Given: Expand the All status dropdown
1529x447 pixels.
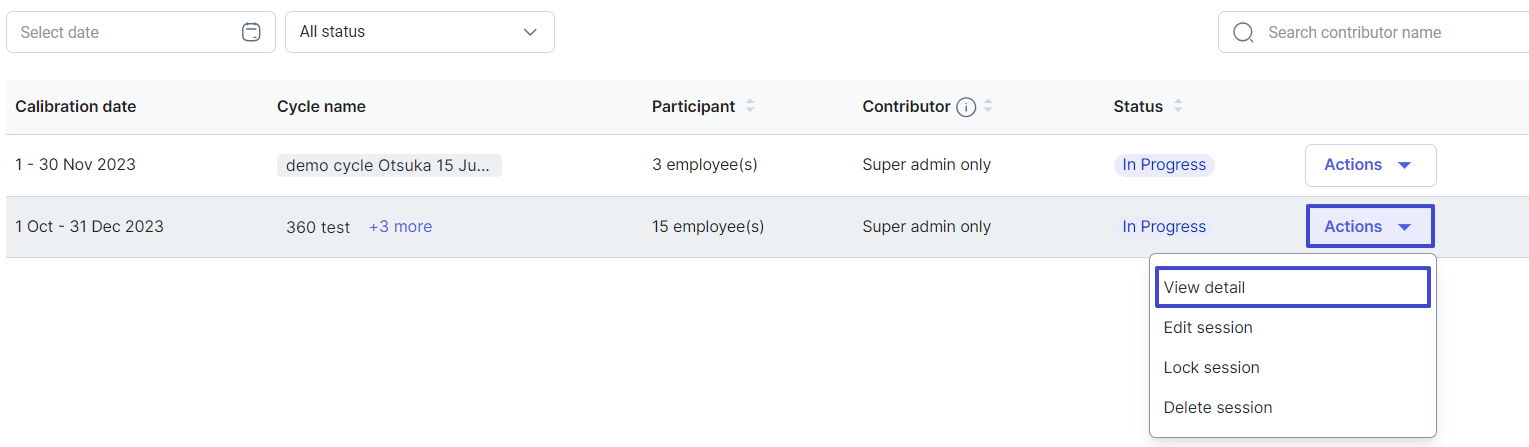Looking at the screenshot, I should point(420,32).
